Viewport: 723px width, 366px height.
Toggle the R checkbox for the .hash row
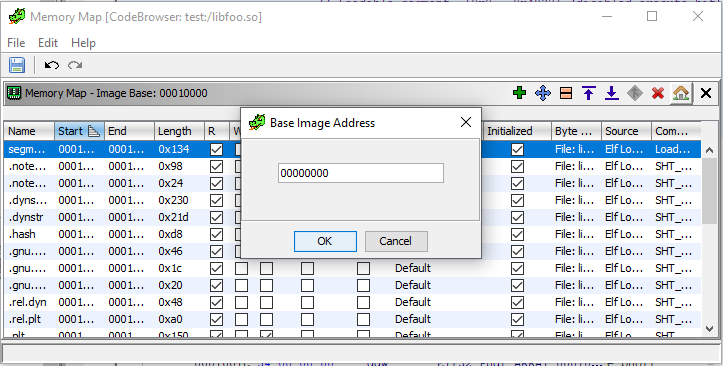pyautogui.click(x=216, y=234)
